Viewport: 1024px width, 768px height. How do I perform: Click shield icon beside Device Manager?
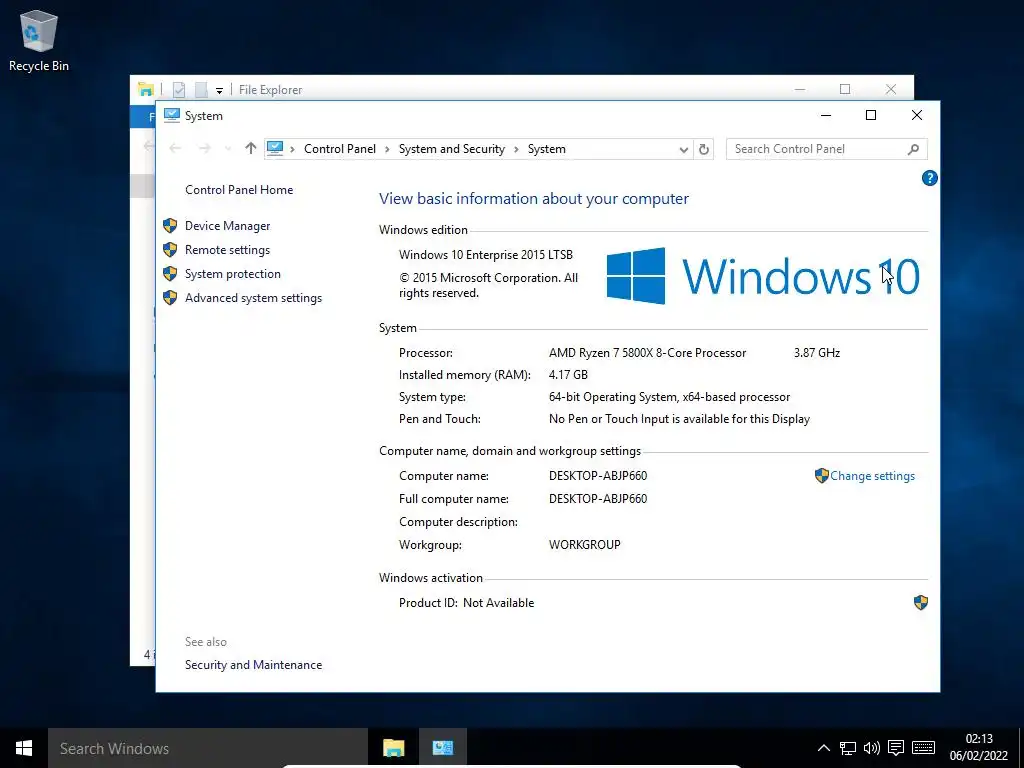pos(170,225)
